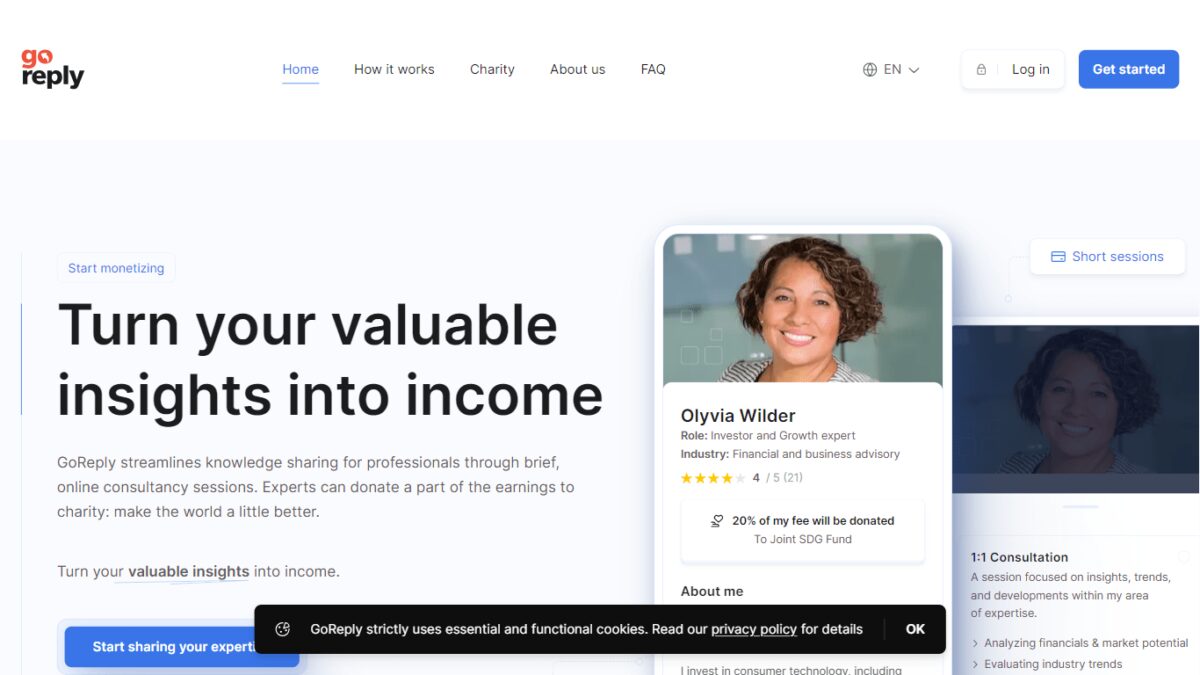Image resolution: width=1200 pixels, height=675 pixels.
Task: Click the underlined 'valuable insights' phrase
Action: click(x=189, y=572)
